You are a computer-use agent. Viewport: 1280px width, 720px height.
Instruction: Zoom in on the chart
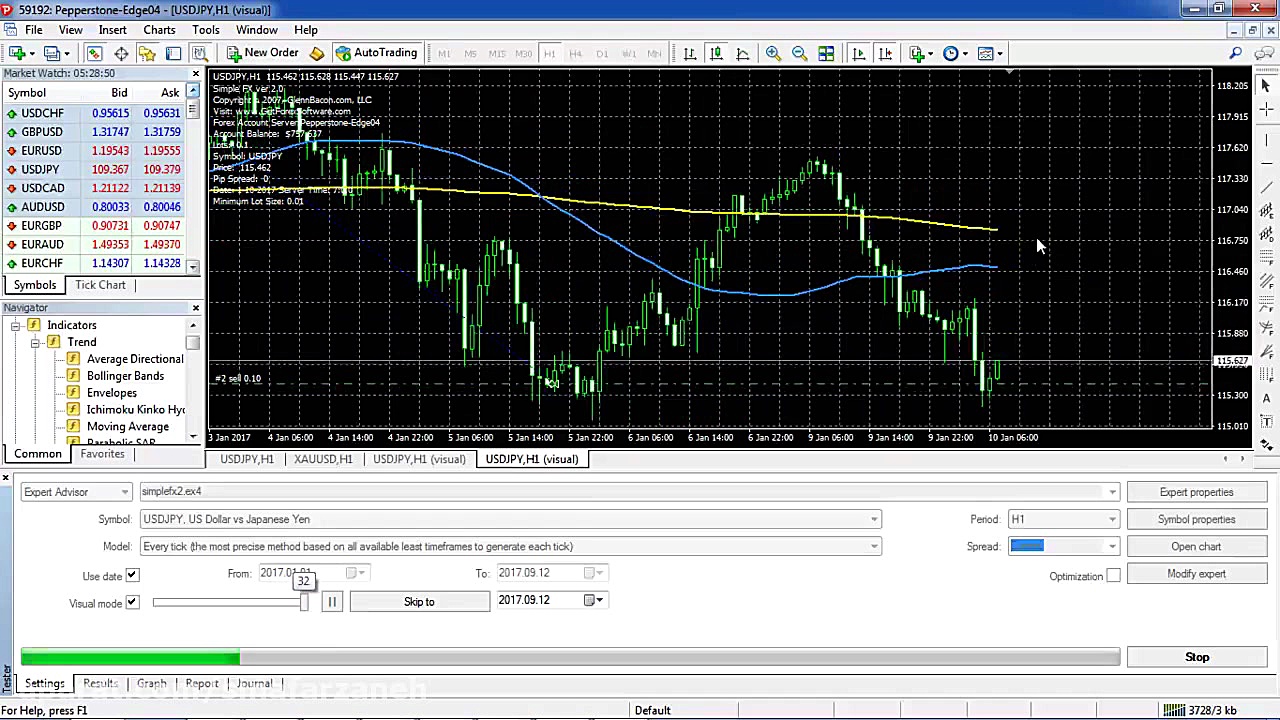pos(773,53)
